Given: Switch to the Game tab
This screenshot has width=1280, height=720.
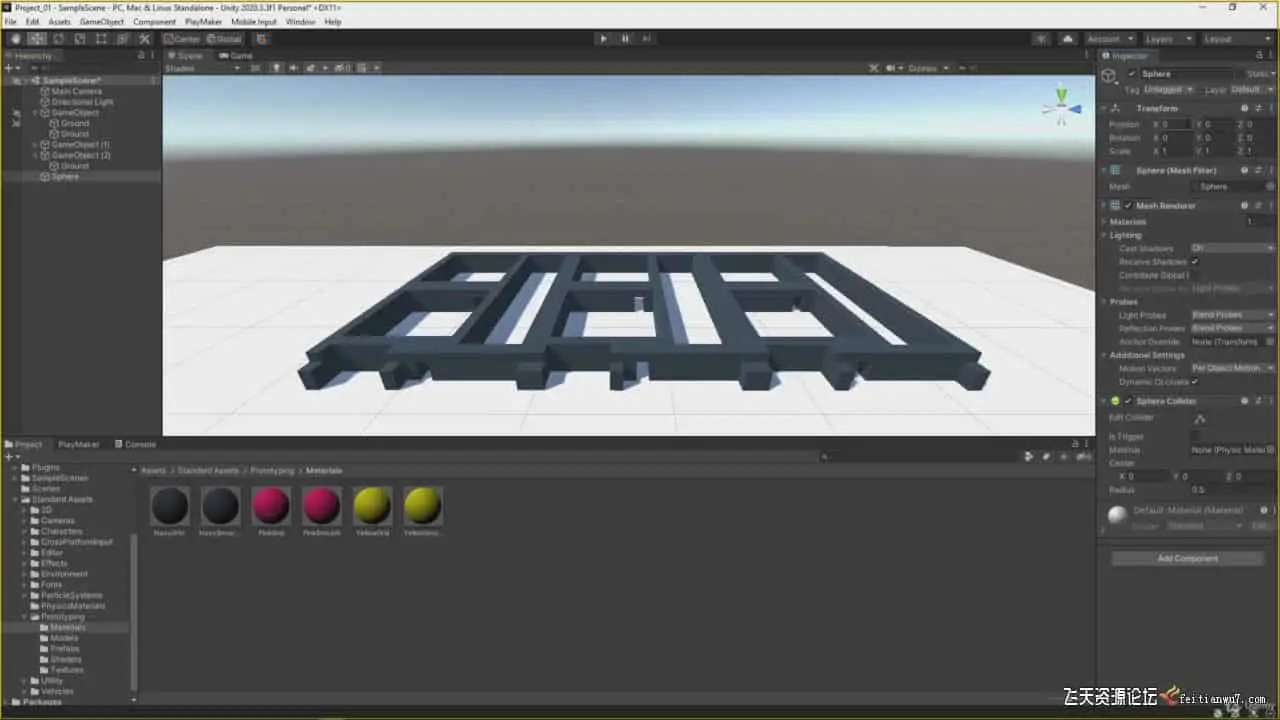Looking at the screenshot, I should coord(236,55).
